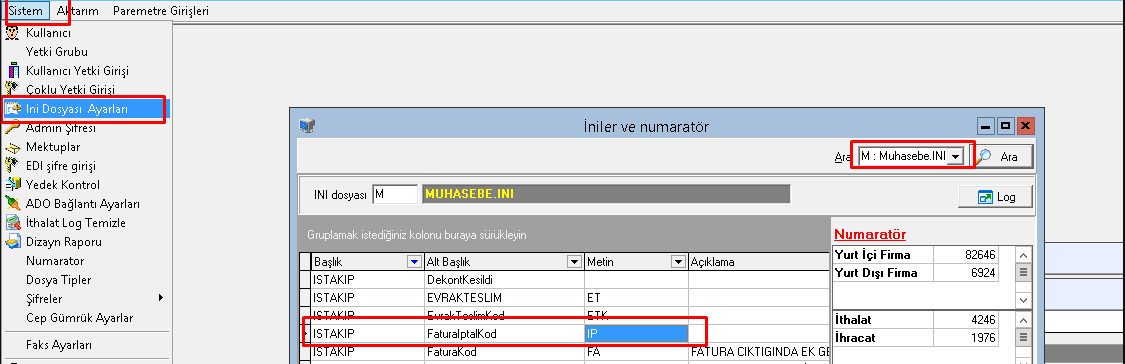This screenshot has width=1125, height=364.
Task: Select Cep Gümrük Ayarlar entry
Action: 80,317
